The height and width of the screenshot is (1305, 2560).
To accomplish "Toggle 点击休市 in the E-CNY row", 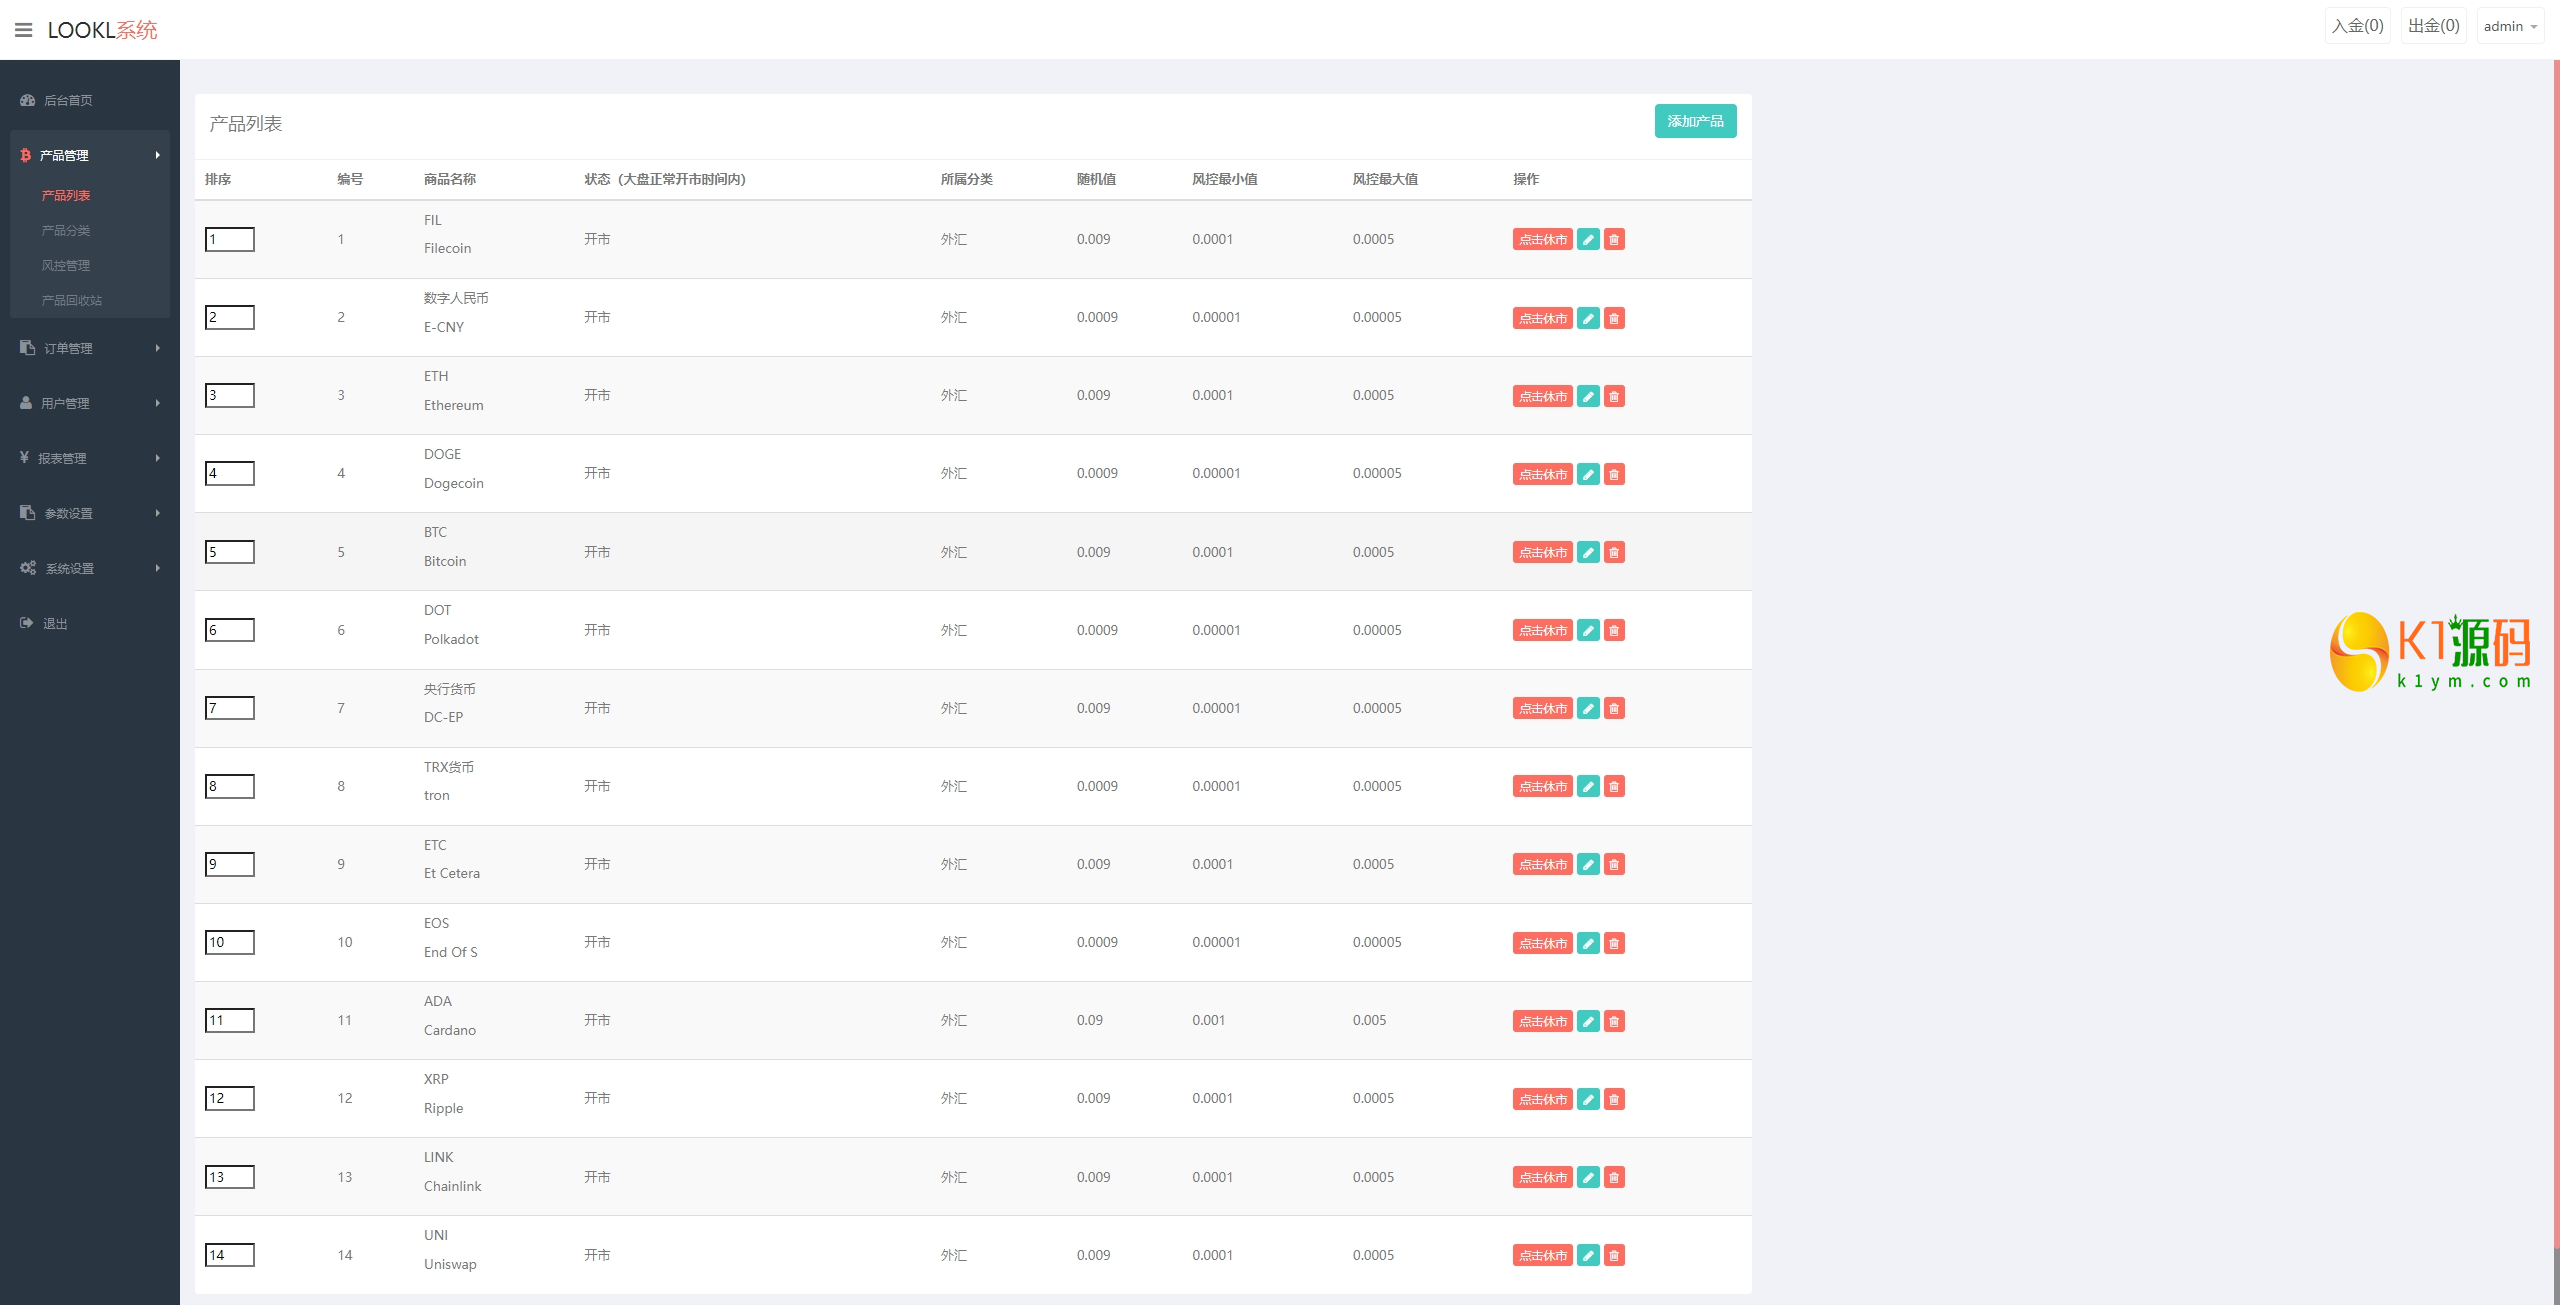I will (1542, 318).
